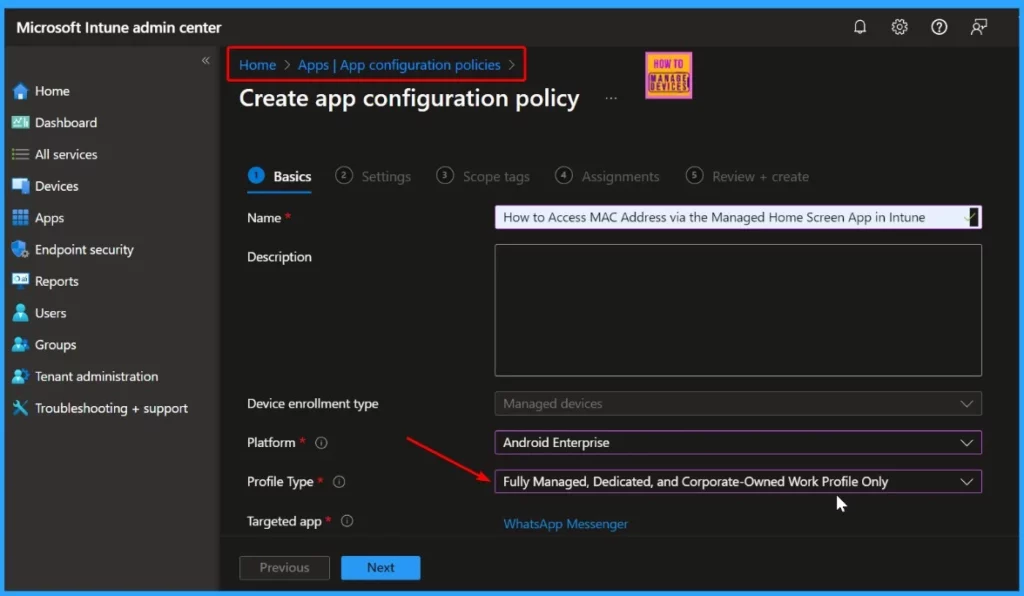Image resolution: width=1024 pixels, height=596 pixels.
Task: Click the Home house icon in sidebar
Action: (x=20, y=91)
